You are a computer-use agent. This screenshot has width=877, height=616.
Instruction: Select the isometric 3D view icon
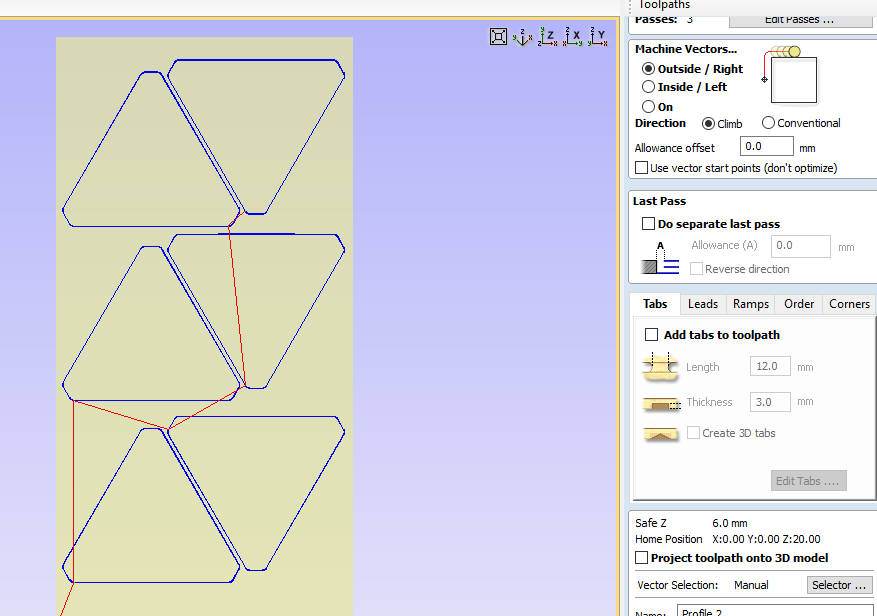(522, 37)
